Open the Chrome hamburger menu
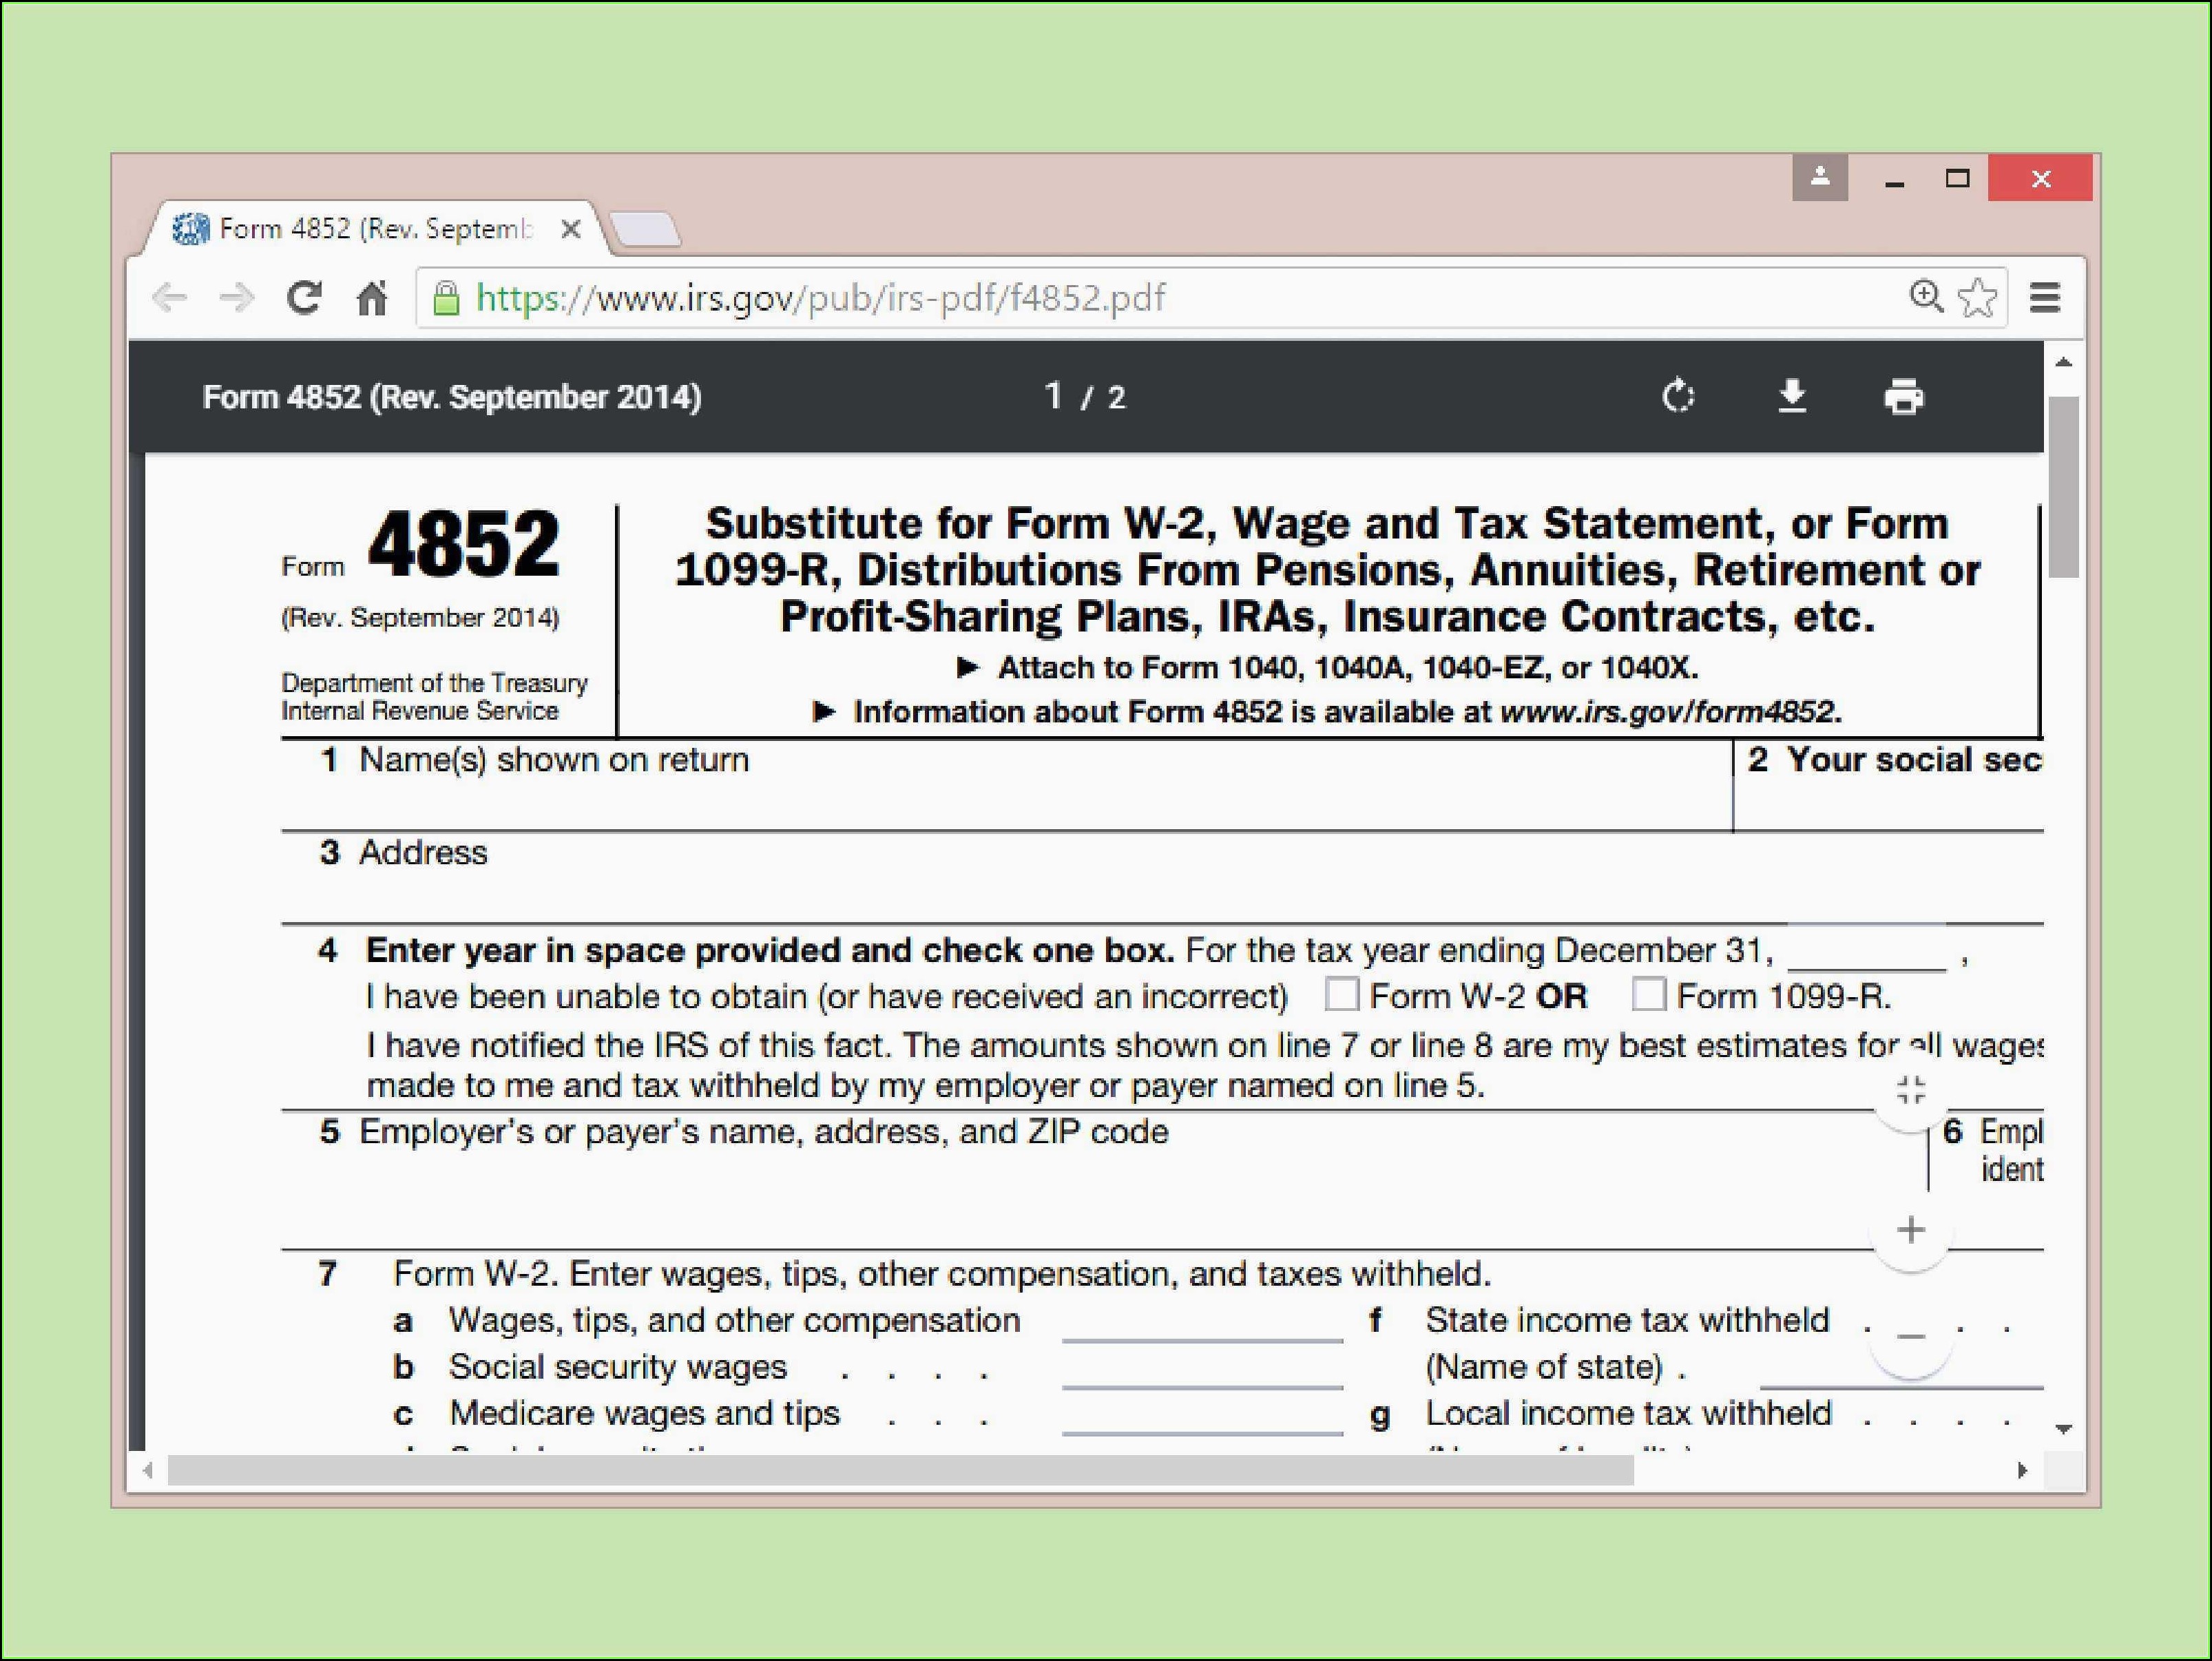The height and width of the screenshot is (1661, 2212). (x=2045, y=298)
